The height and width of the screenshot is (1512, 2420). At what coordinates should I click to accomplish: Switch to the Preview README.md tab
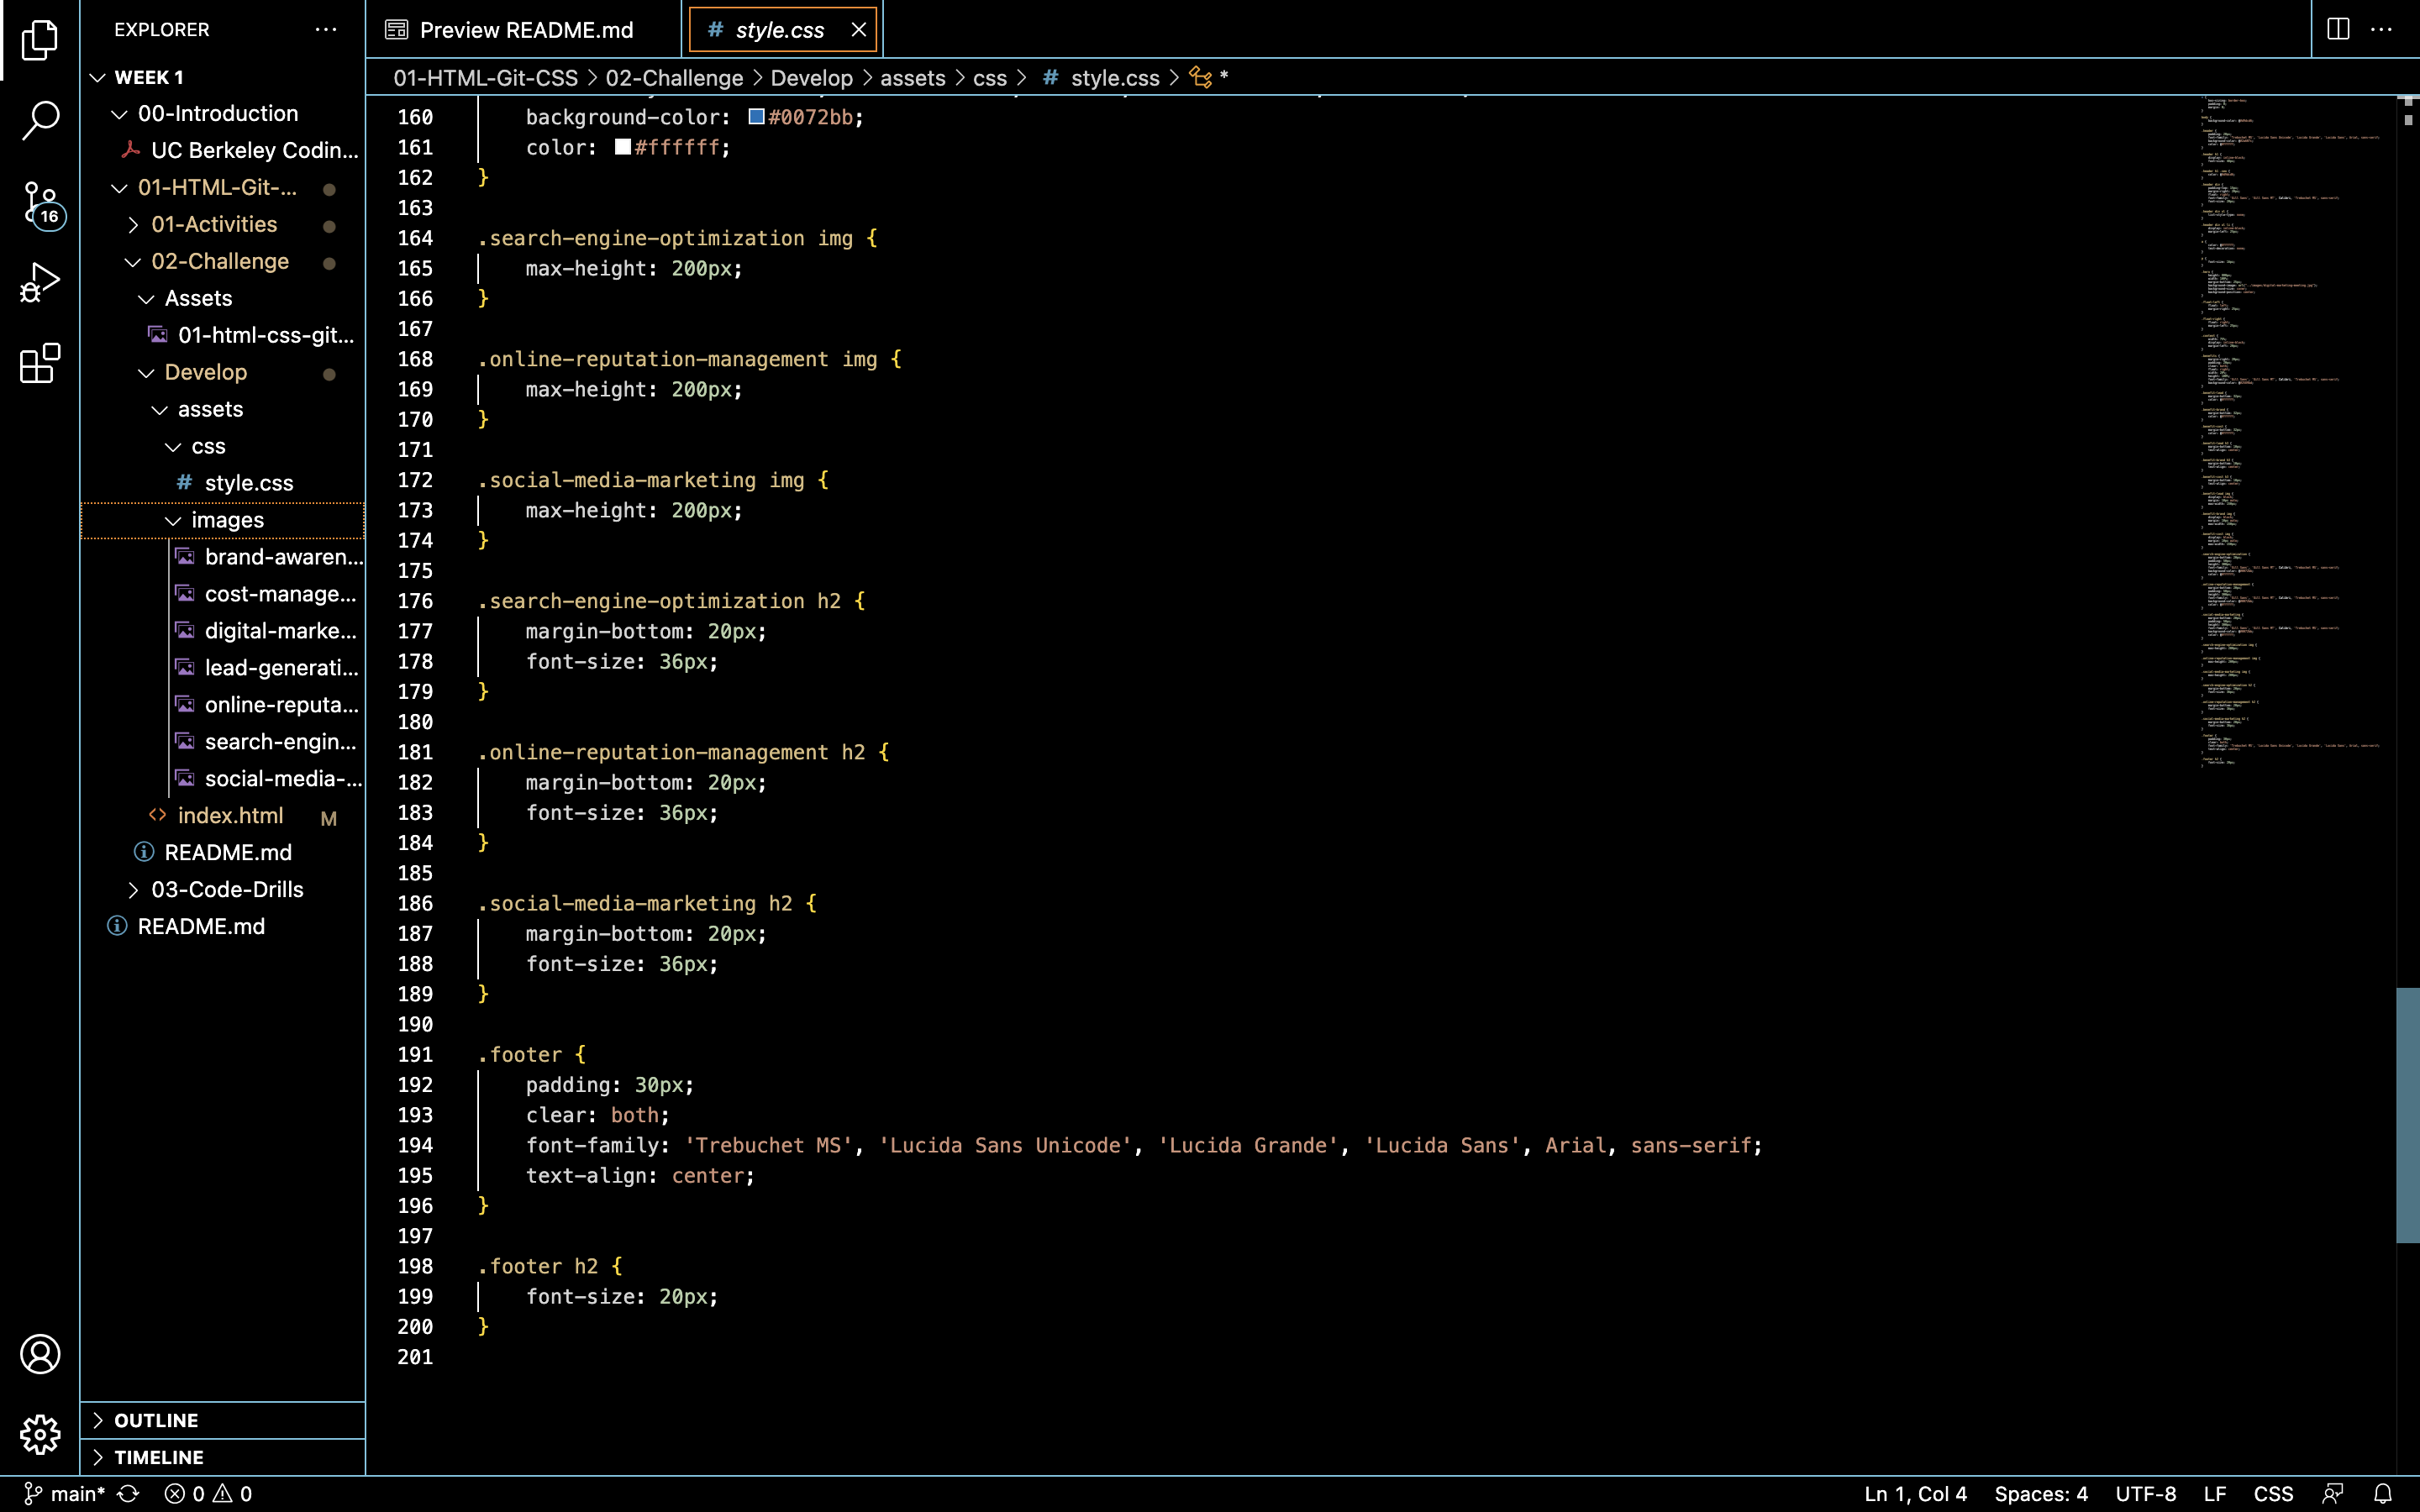[x=525, y=30]
